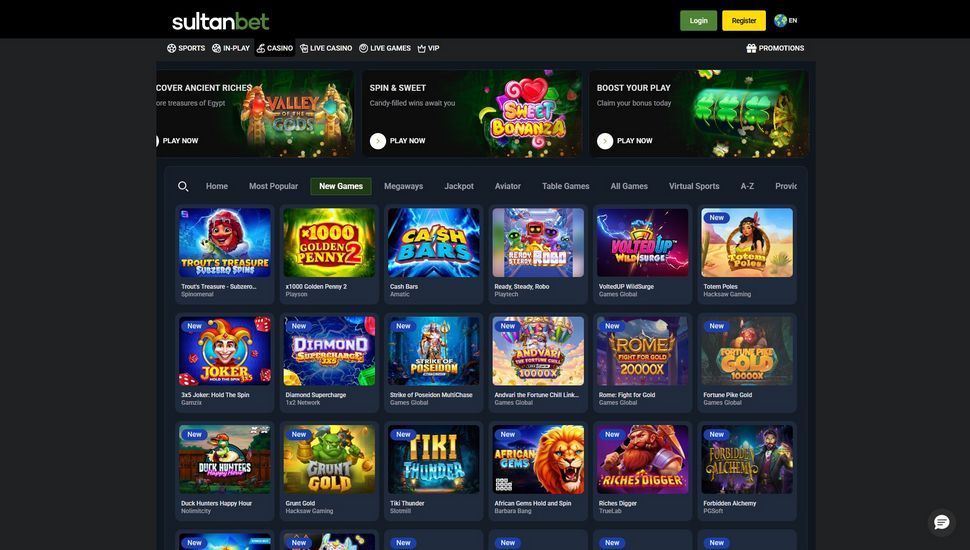Open the Riches Digger game thumbnail
The image size is (970, 550).
point(643,459)
